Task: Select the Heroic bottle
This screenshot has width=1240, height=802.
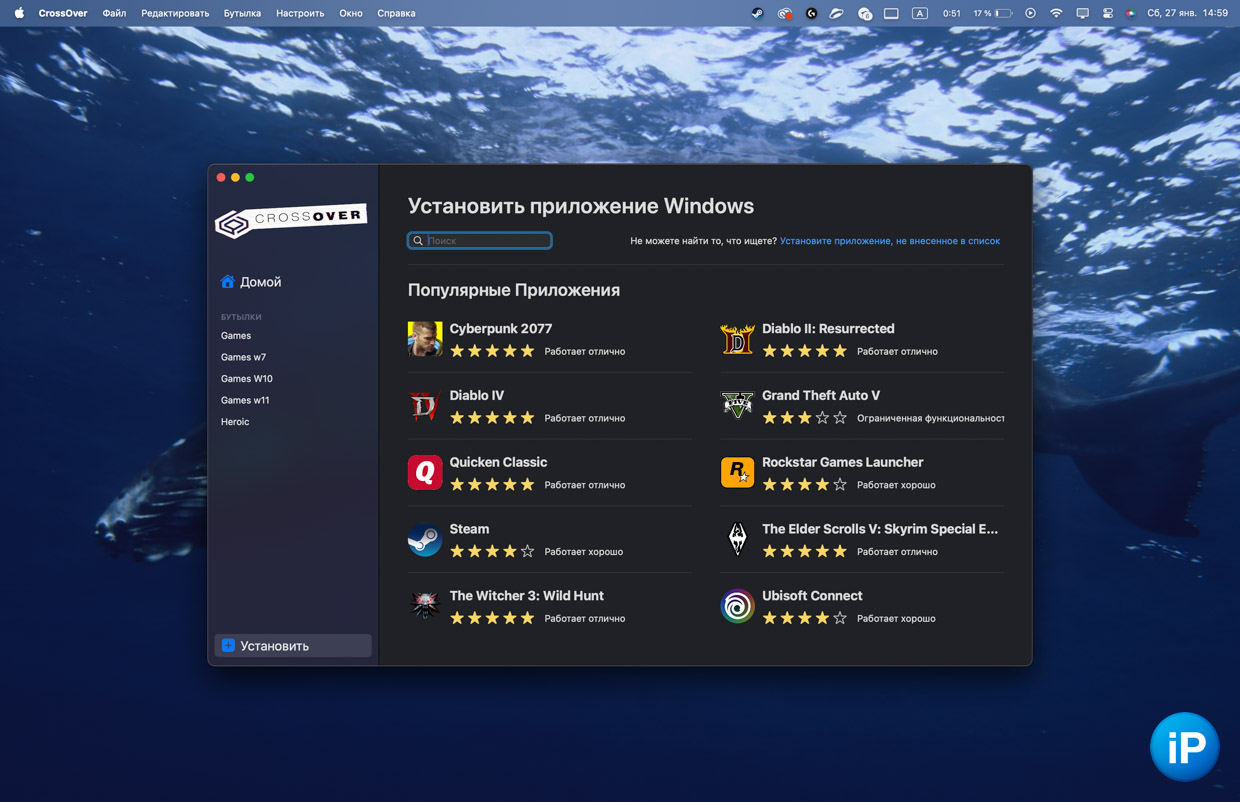Action: (x=235, y=422)
